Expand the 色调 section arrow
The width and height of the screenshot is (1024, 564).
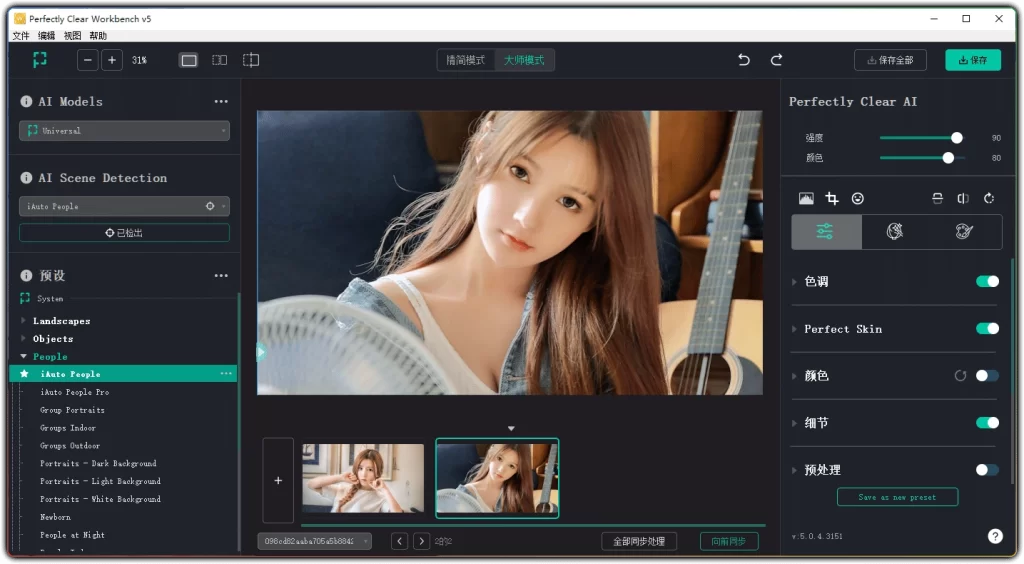(x=794, y=282)
